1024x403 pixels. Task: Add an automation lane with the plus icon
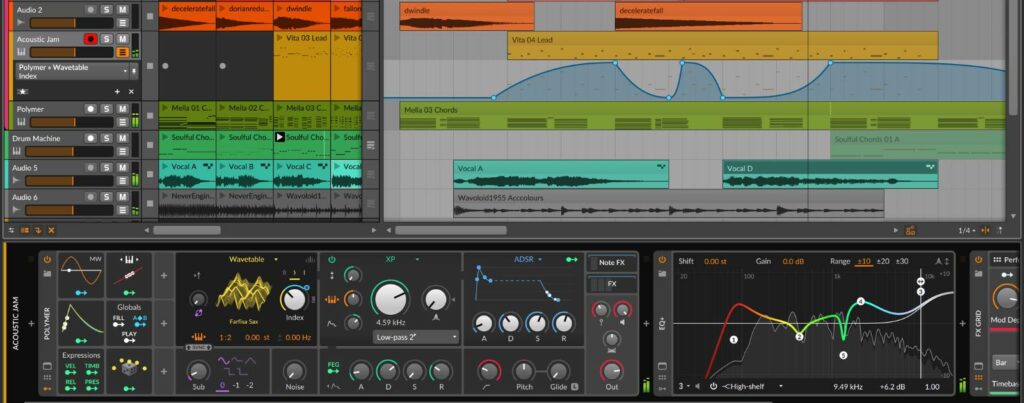pos(118,92)
